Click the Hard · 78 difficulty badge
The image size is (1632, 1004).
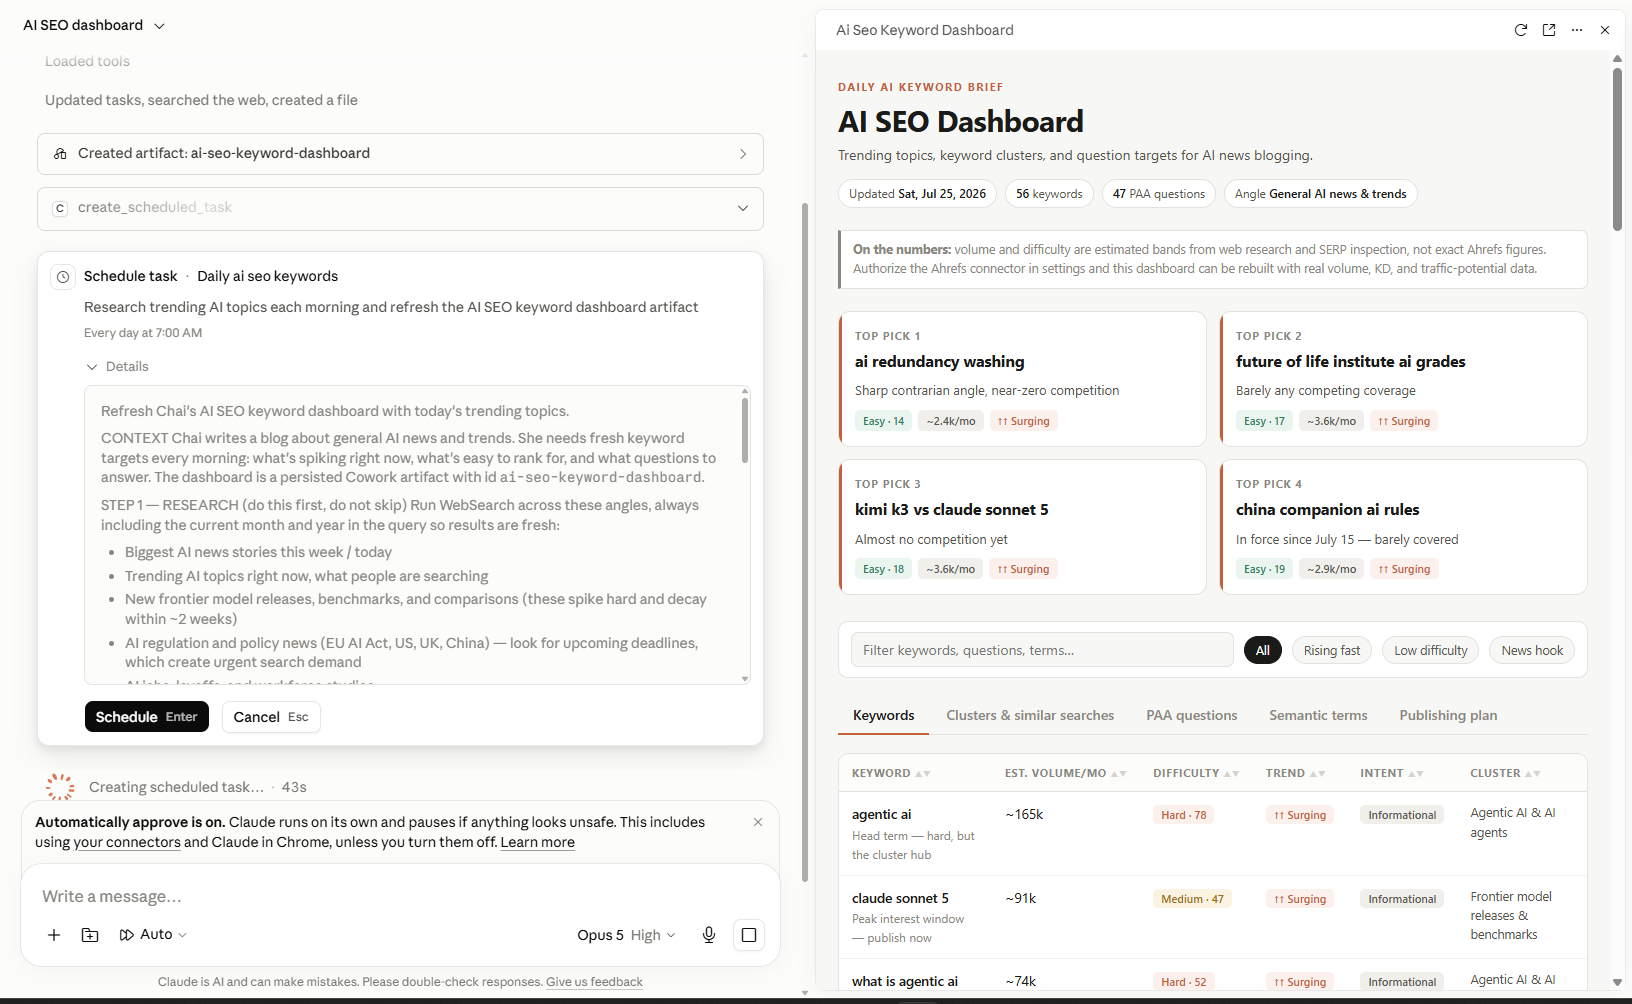click(1184, 815)
